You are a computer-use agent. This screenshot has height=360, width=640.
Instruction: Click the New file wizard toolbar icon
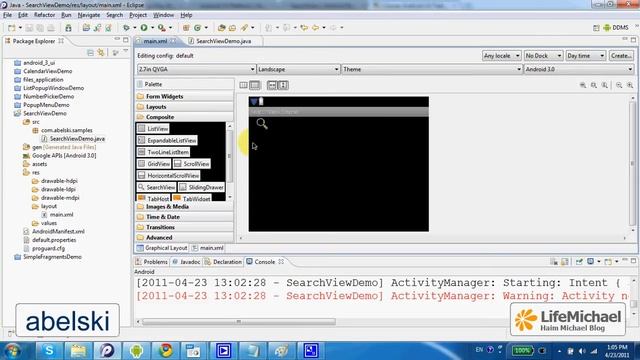pyautogui.click(x=12, y=28)
